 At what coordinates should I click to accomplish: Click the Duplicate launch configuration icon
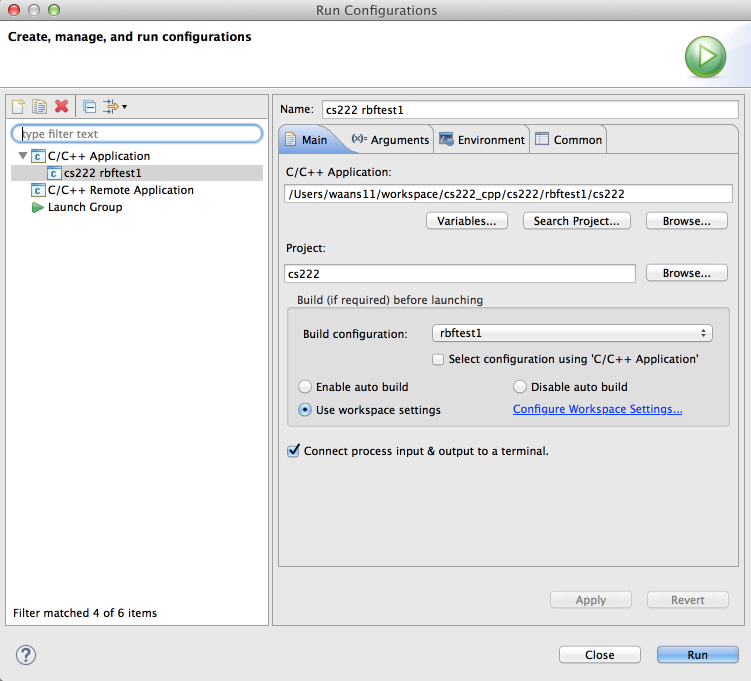pos(39,106)
